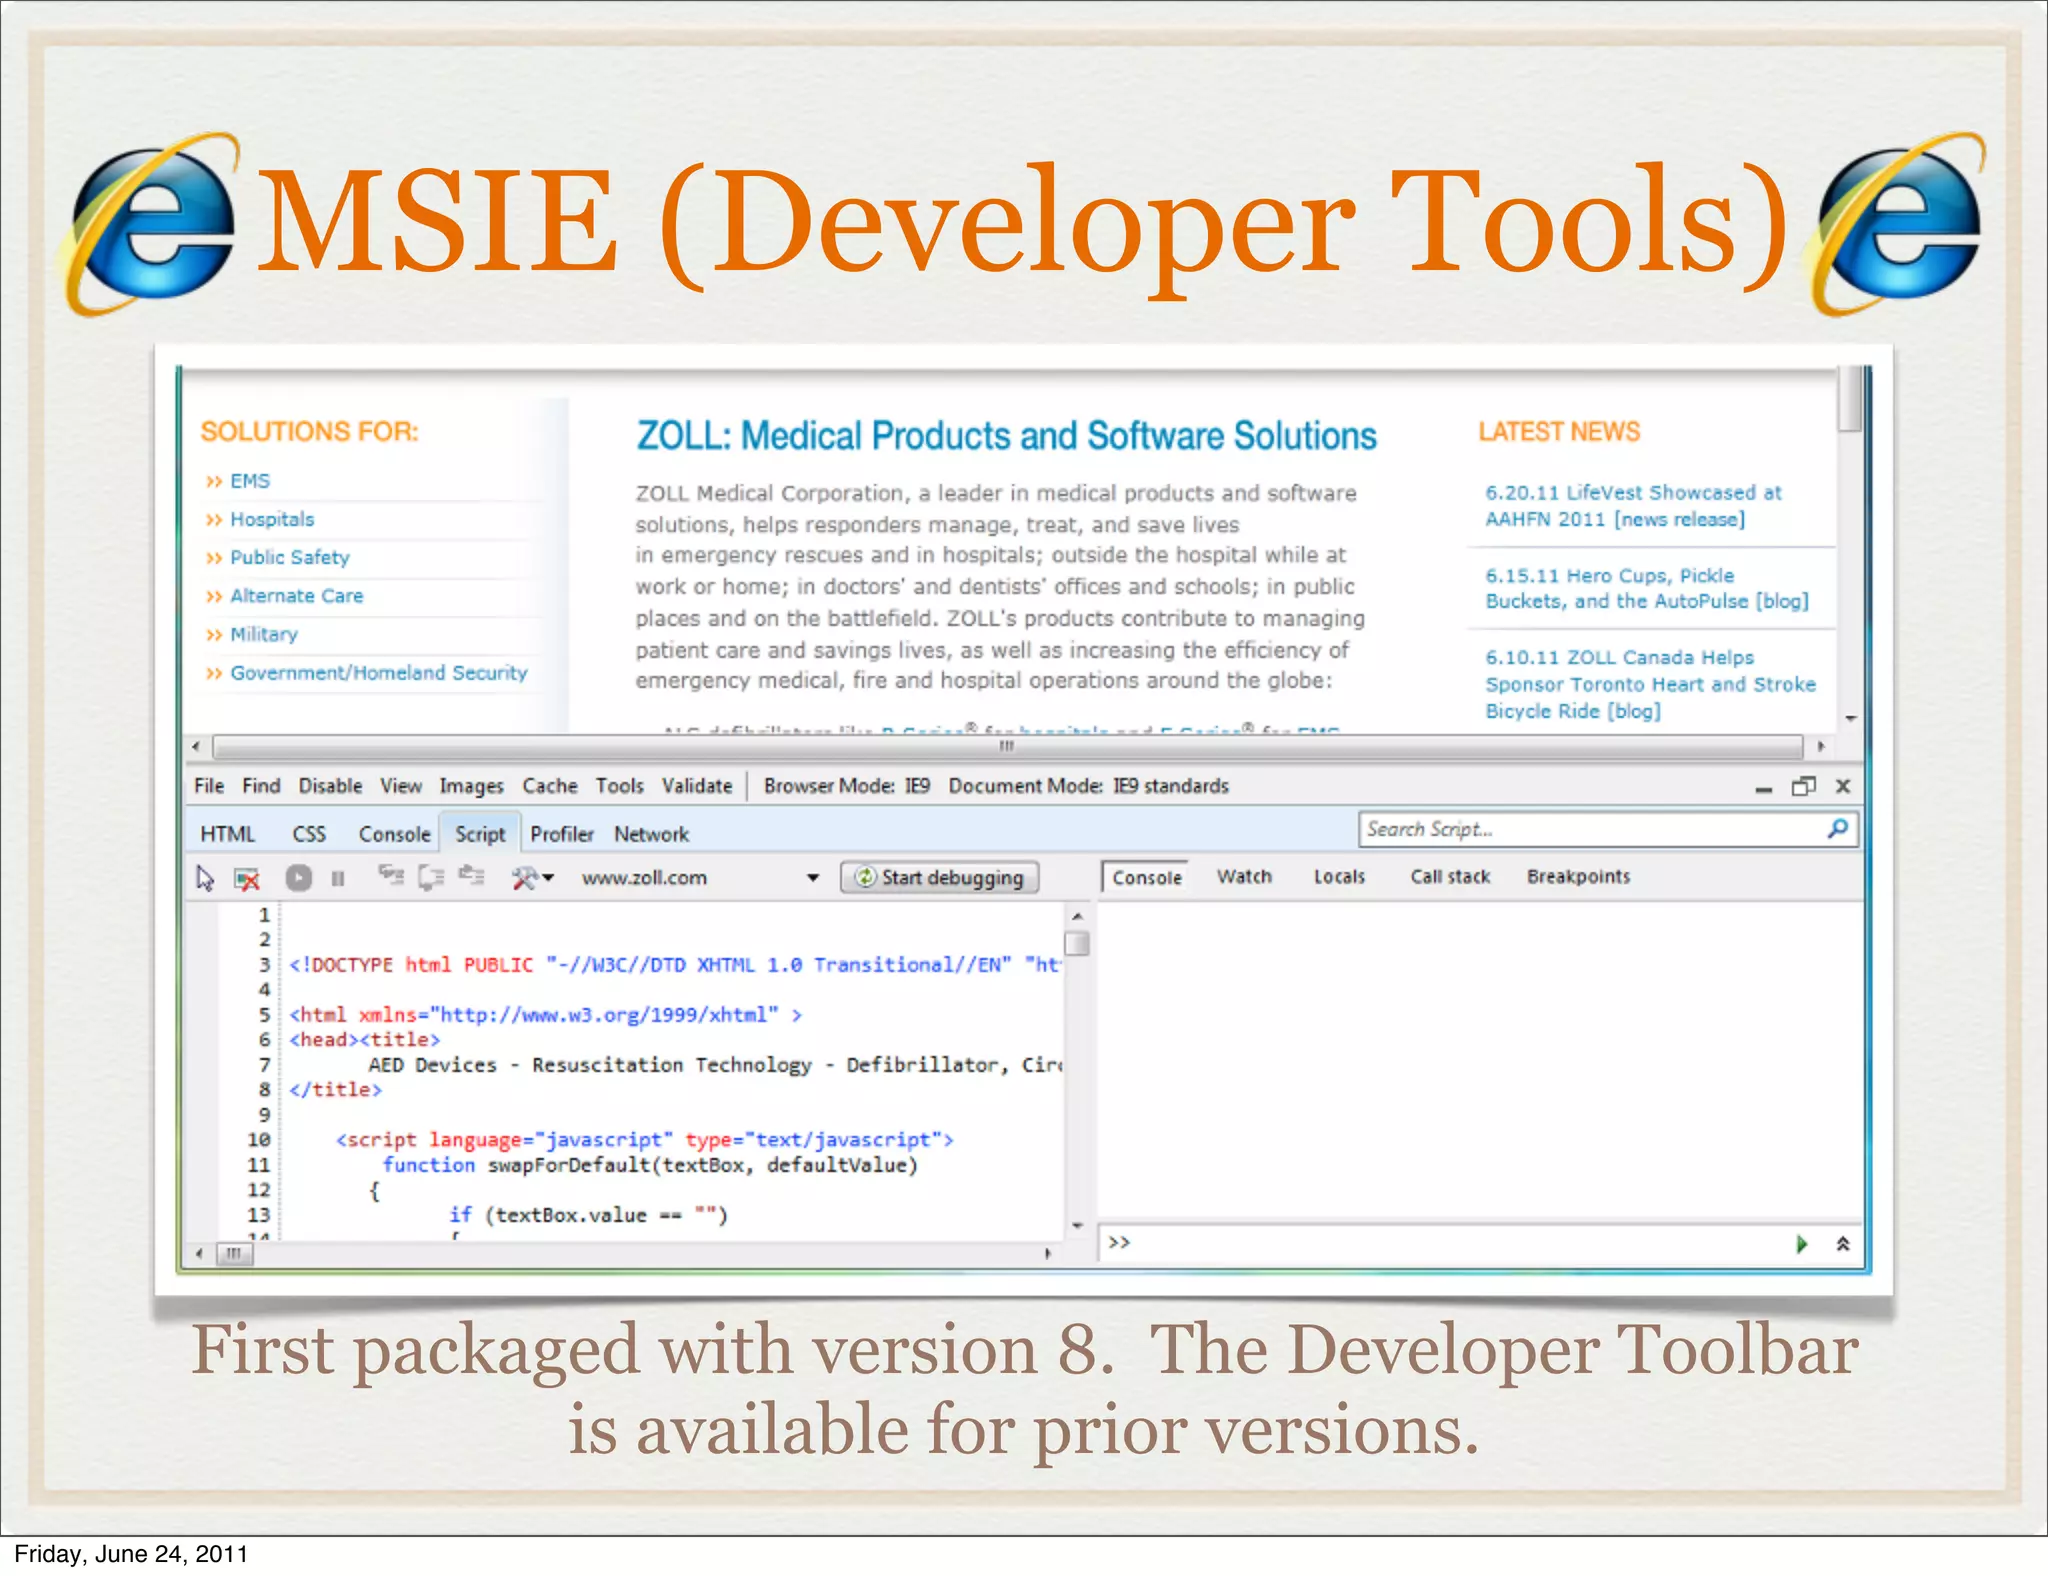Click the script pane vertical scrollbar thumb
The width and height of the screenshot is (2048, 1576).
(x=1077, y=943)
